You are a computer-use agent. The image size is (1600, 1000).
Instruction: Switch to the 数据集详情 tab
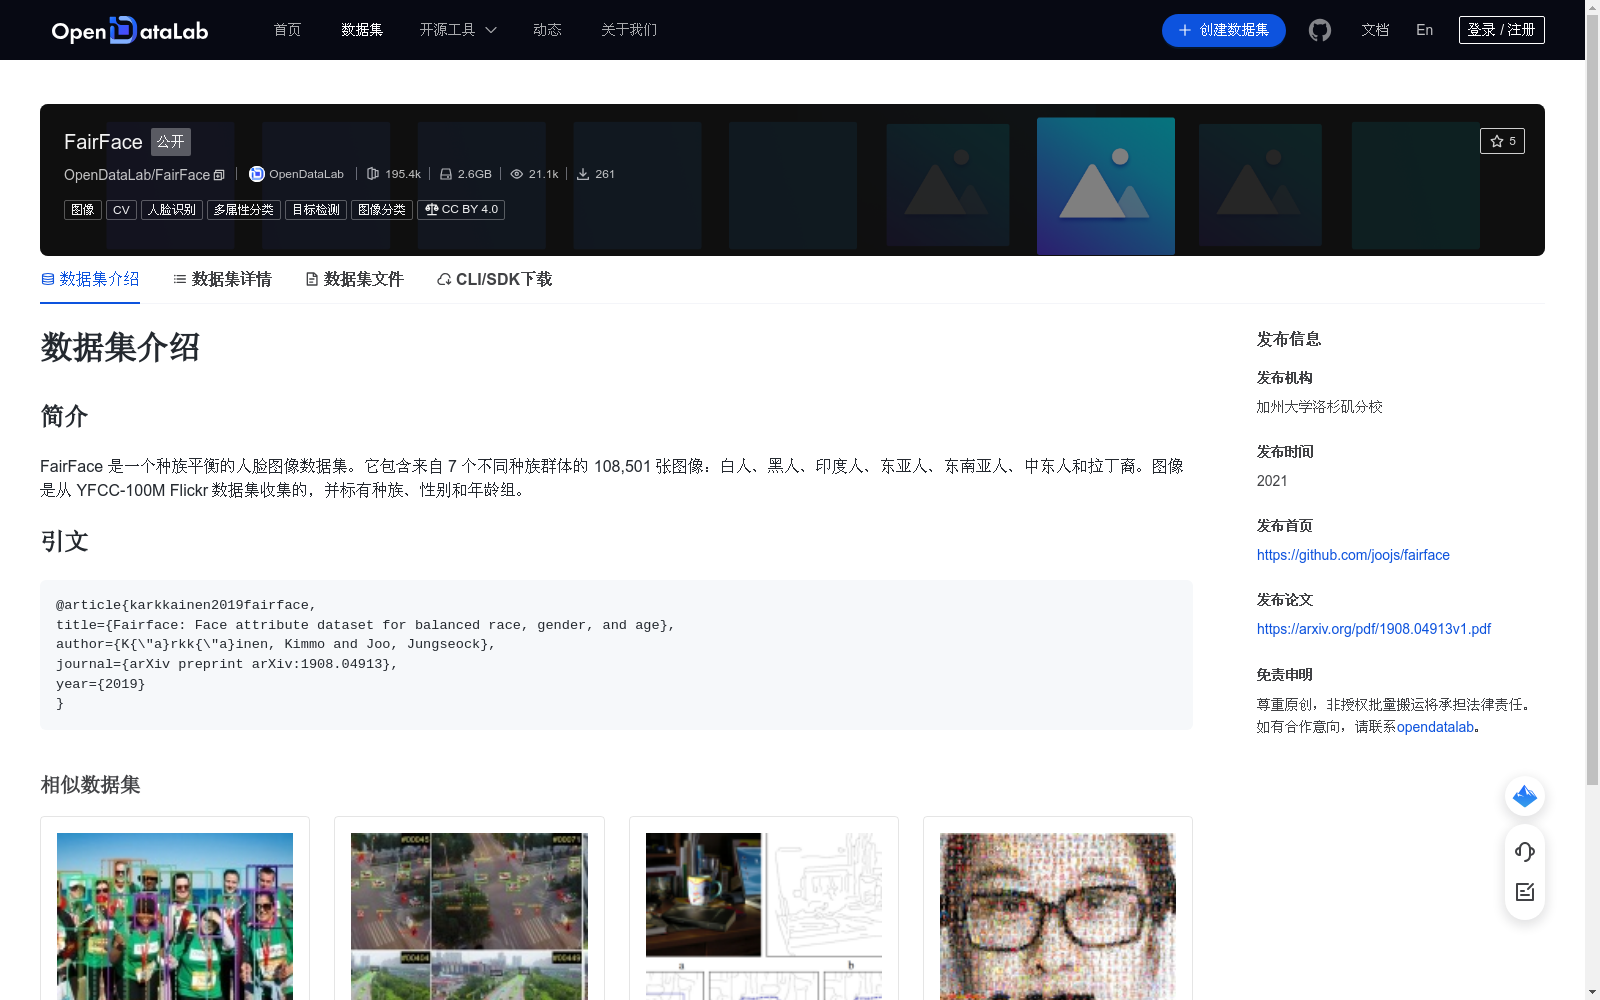(222, 279)
